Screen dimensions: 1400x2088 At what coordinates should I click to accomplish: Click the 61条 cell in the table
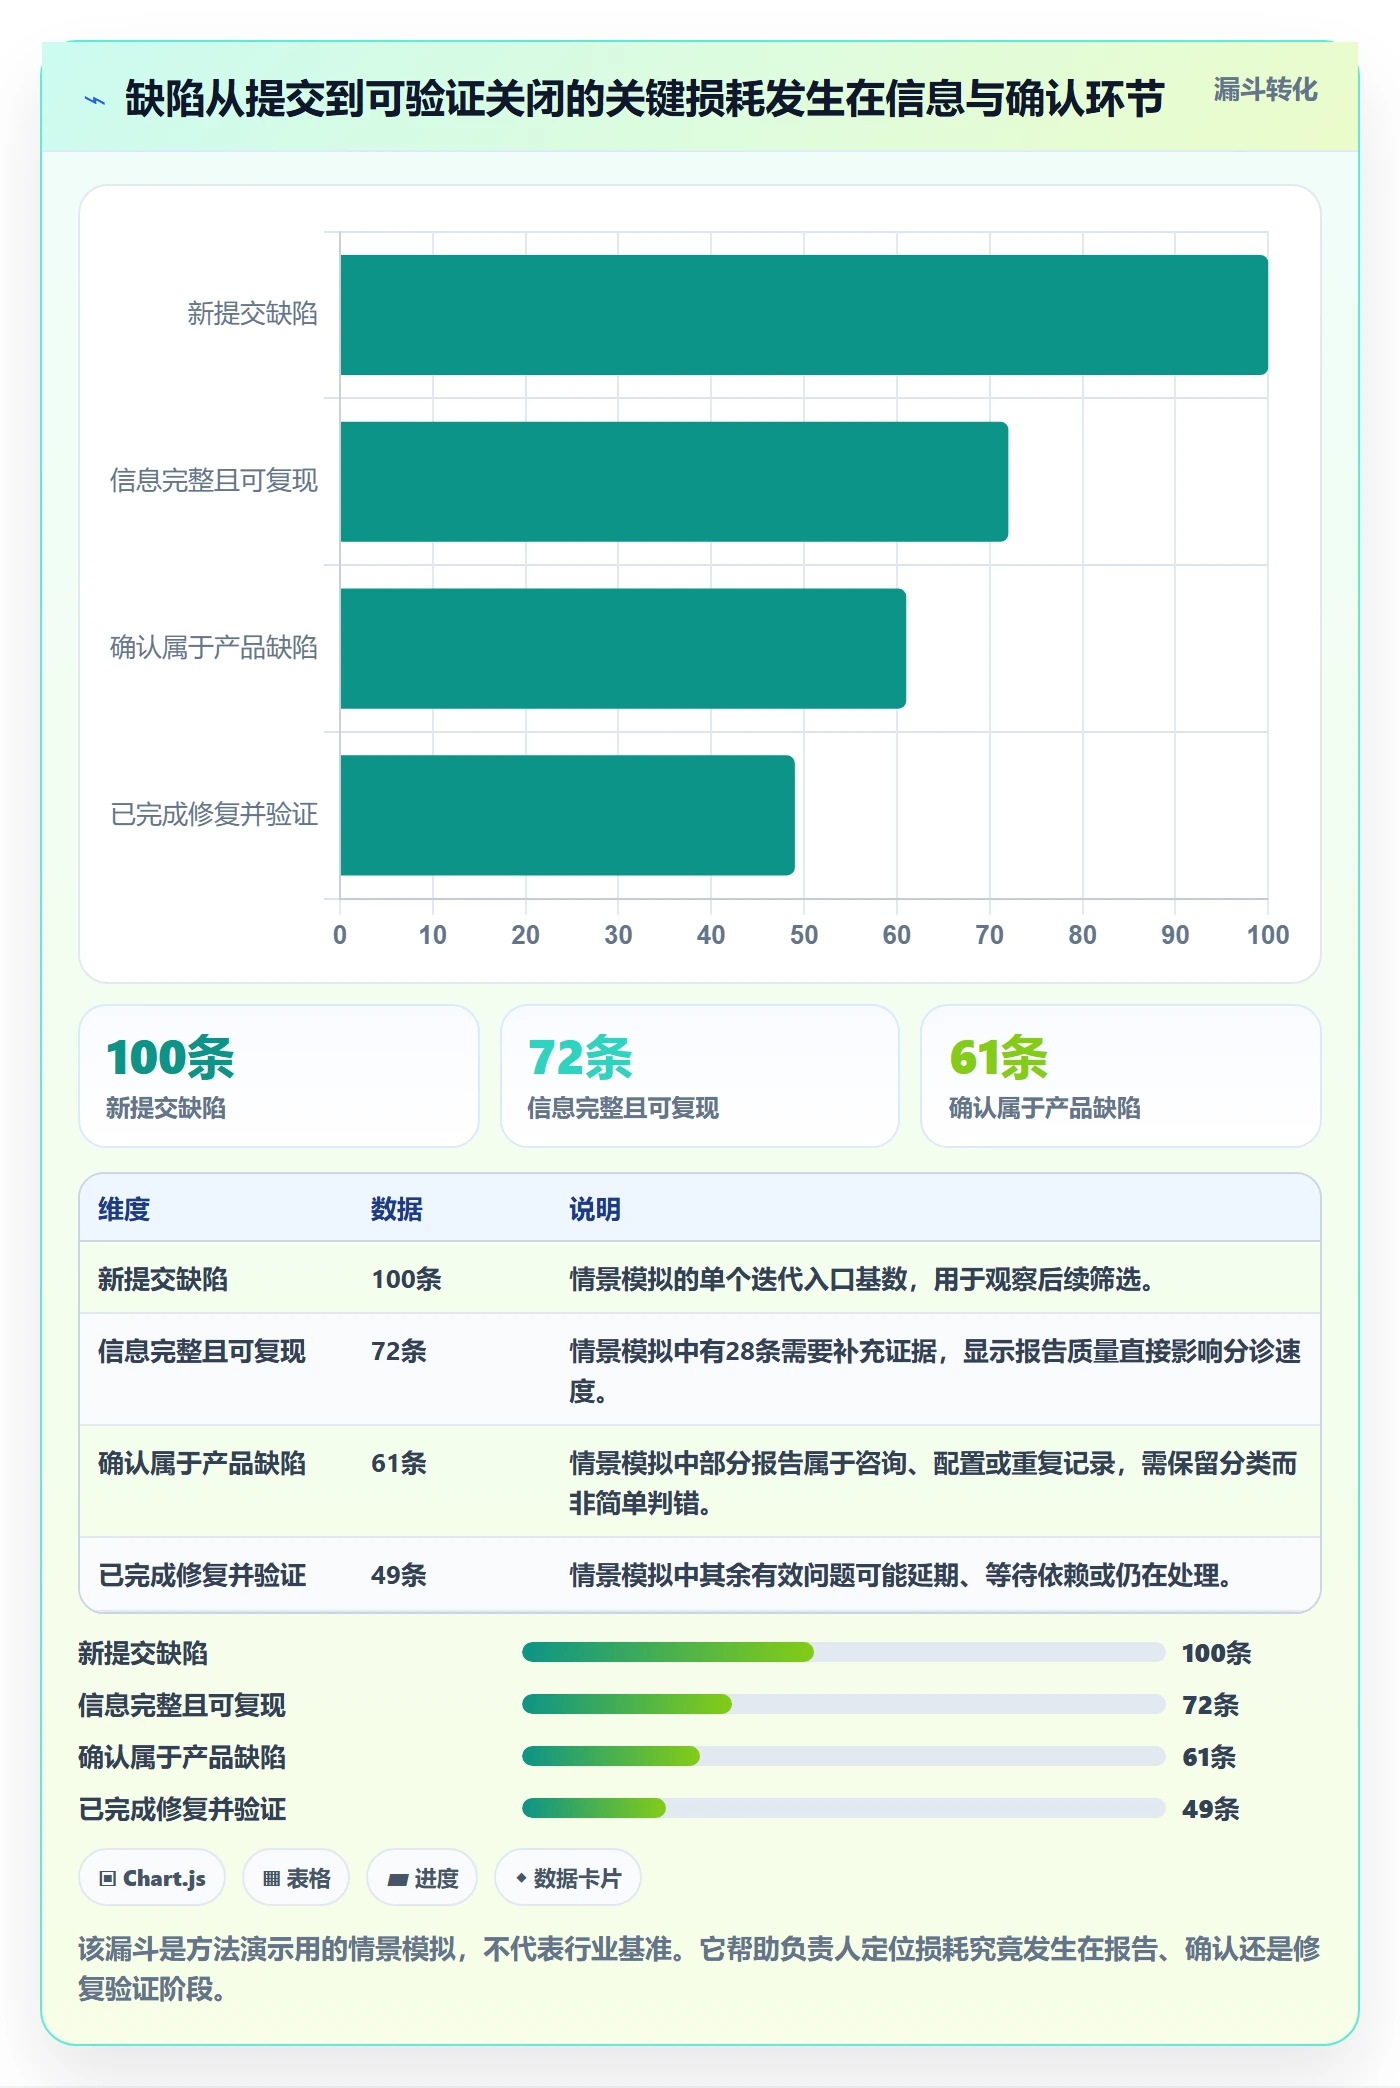[399, 1463]
